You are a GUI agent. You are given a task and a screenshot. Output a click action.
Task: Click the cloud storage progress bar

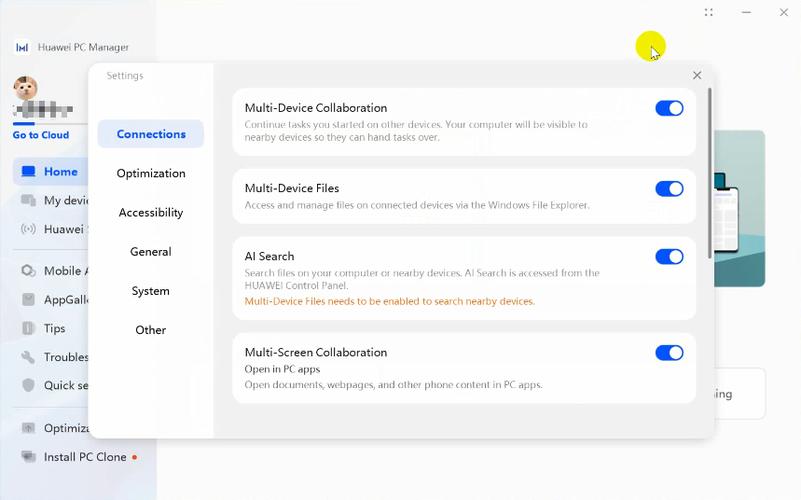coord(50,124)
